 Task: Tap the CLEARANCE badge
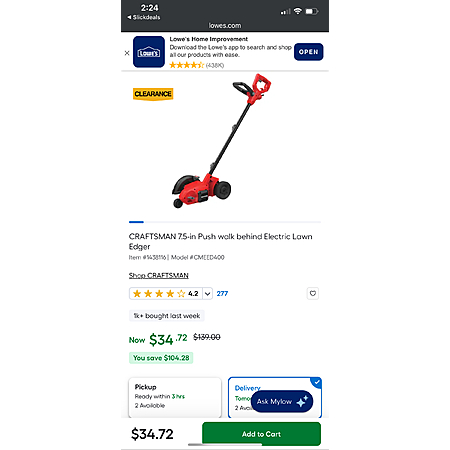pyautogui.click(x=153, y=94)
